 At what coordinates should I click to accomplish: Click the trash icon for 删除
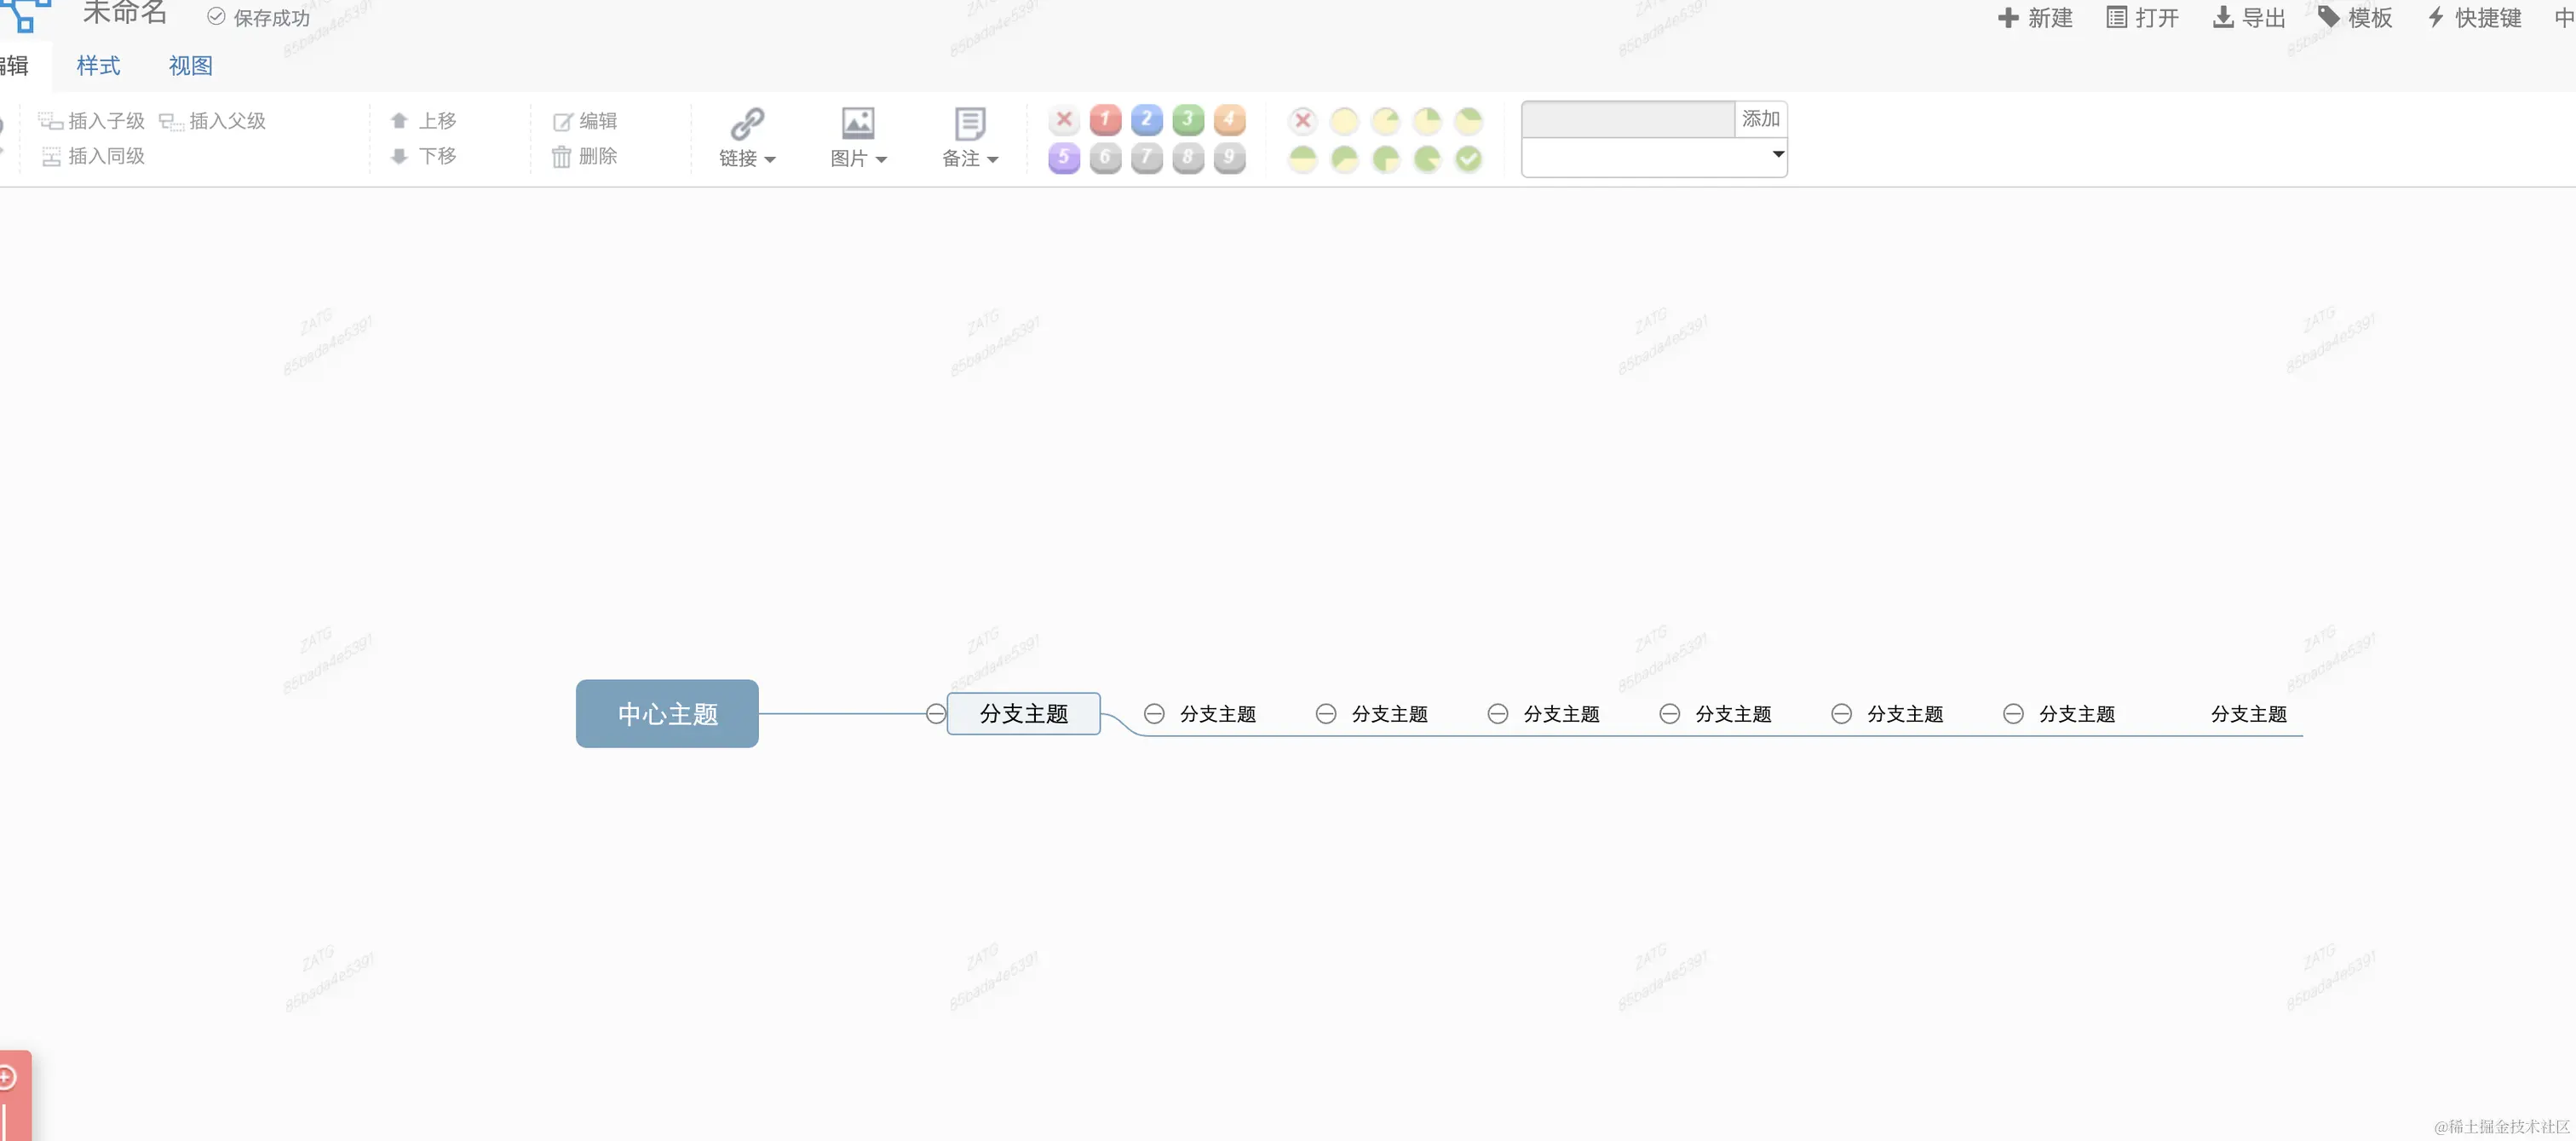562,157
